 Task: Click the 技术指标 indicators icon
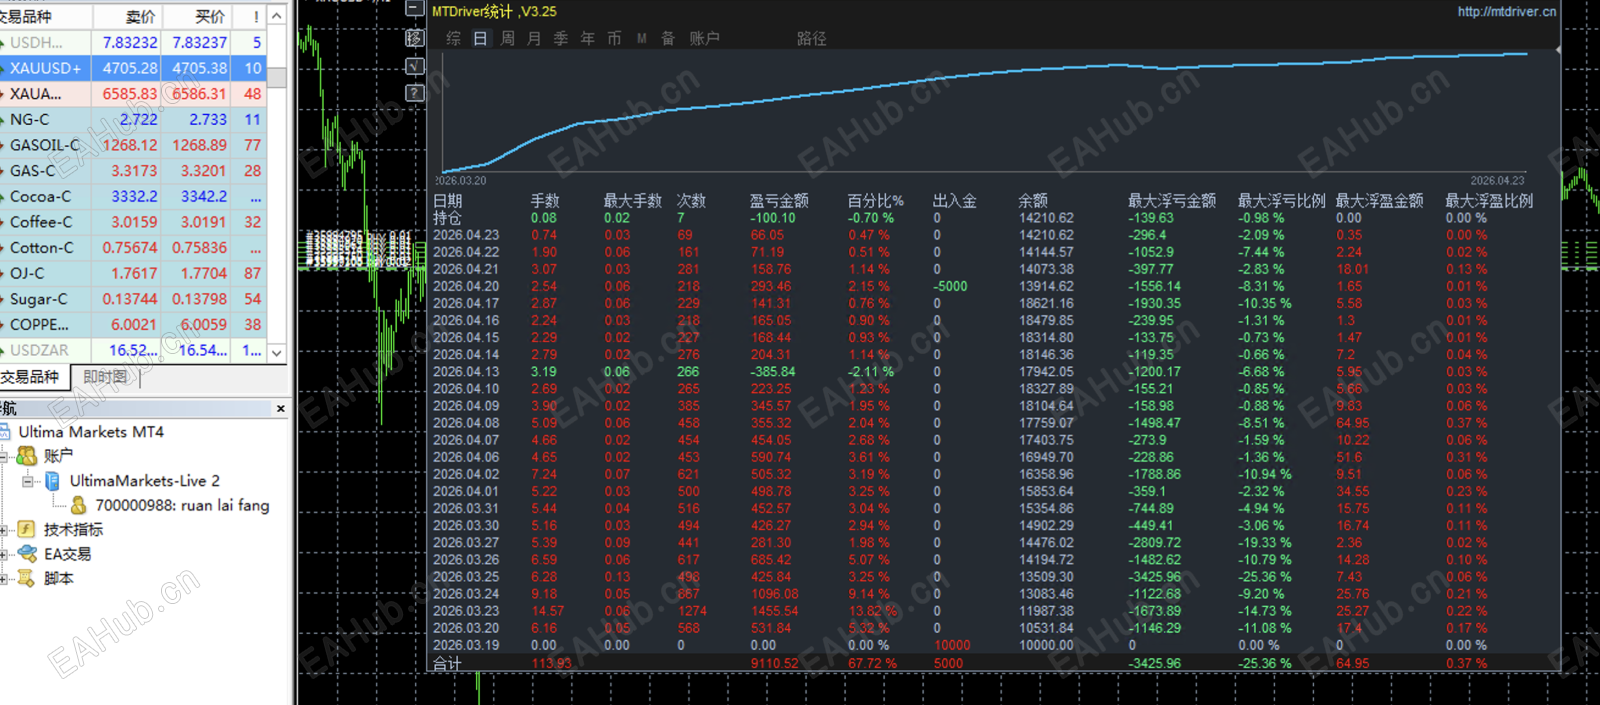27,529
